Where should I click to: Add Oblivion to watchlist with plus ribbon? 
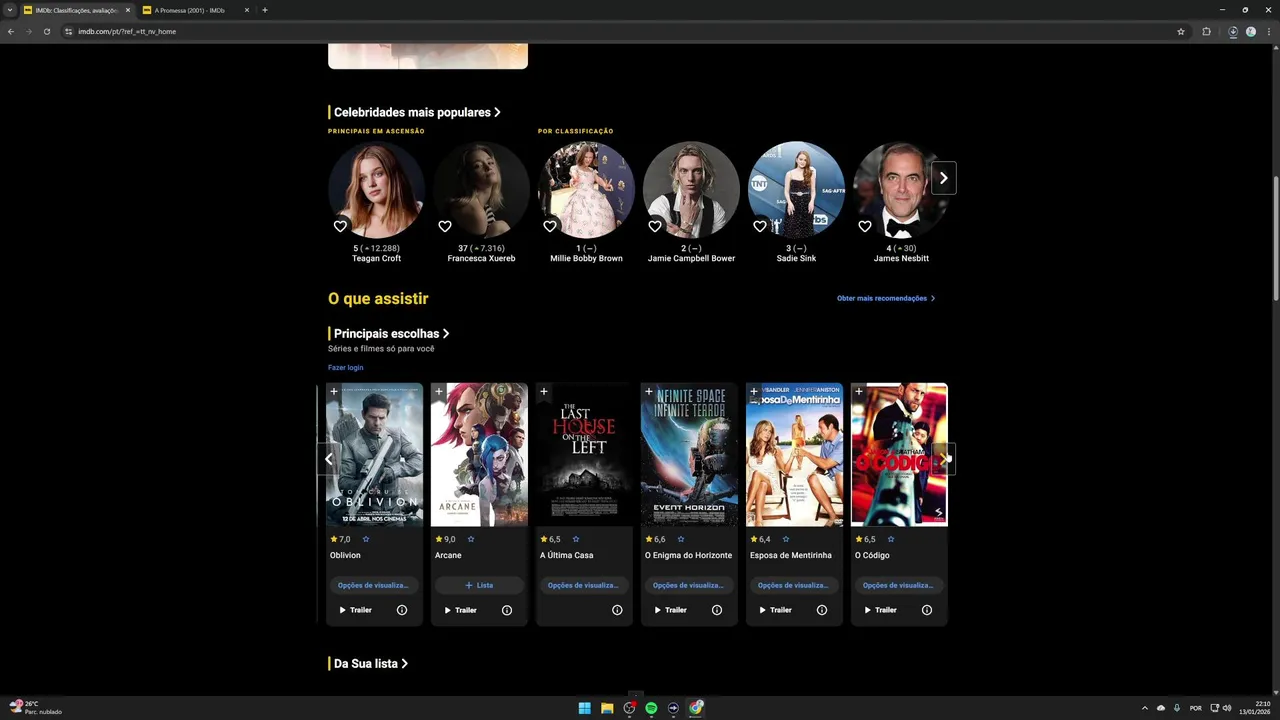[x=334, y=392]
